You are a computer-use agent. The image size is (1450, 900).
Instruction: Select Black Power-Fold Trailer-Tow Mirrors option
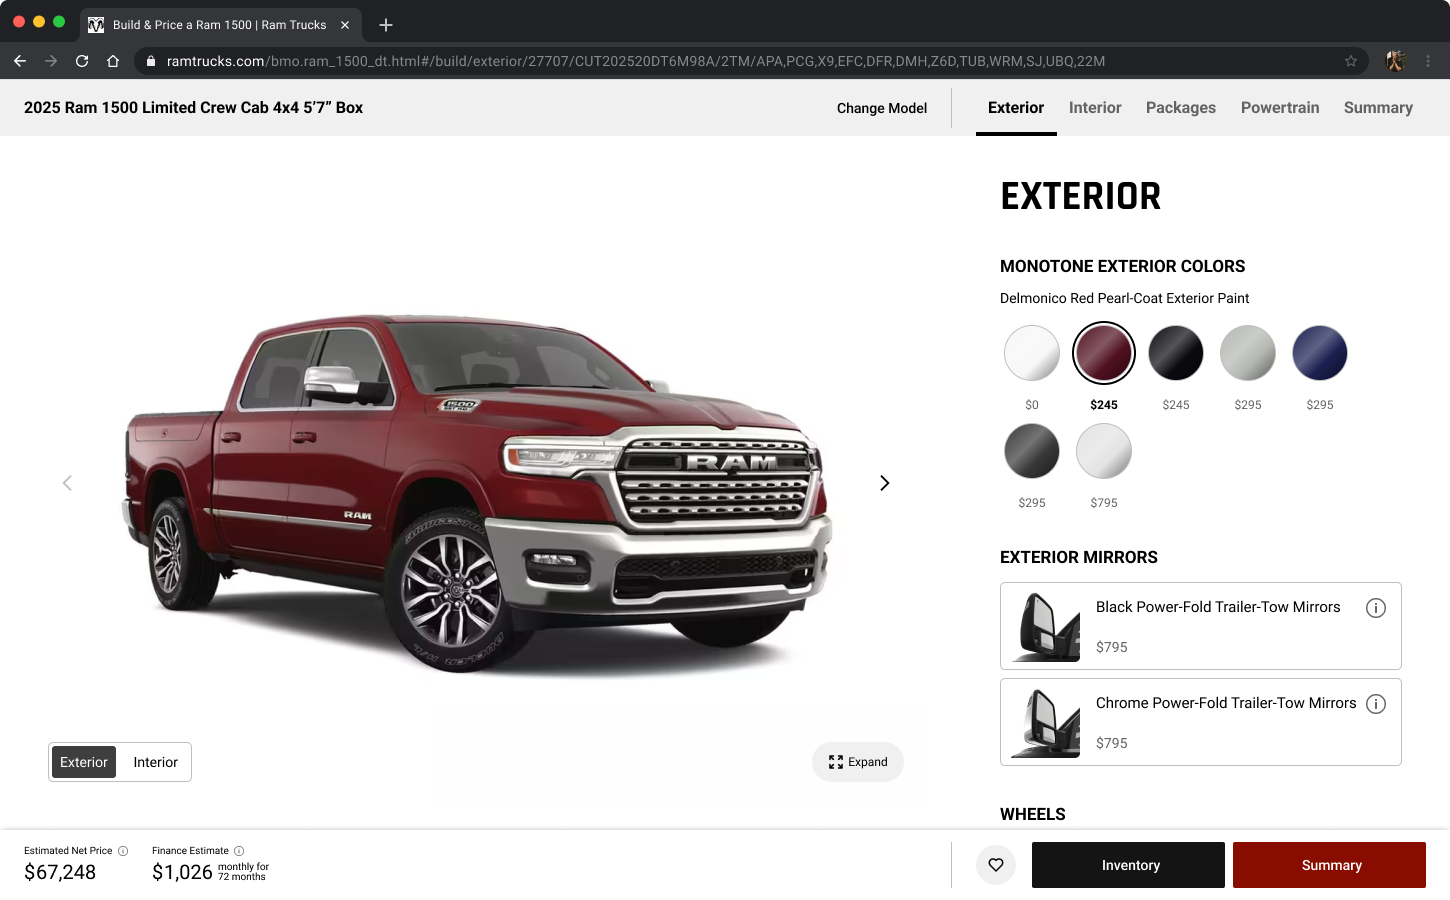click(x=1201, y=626)
